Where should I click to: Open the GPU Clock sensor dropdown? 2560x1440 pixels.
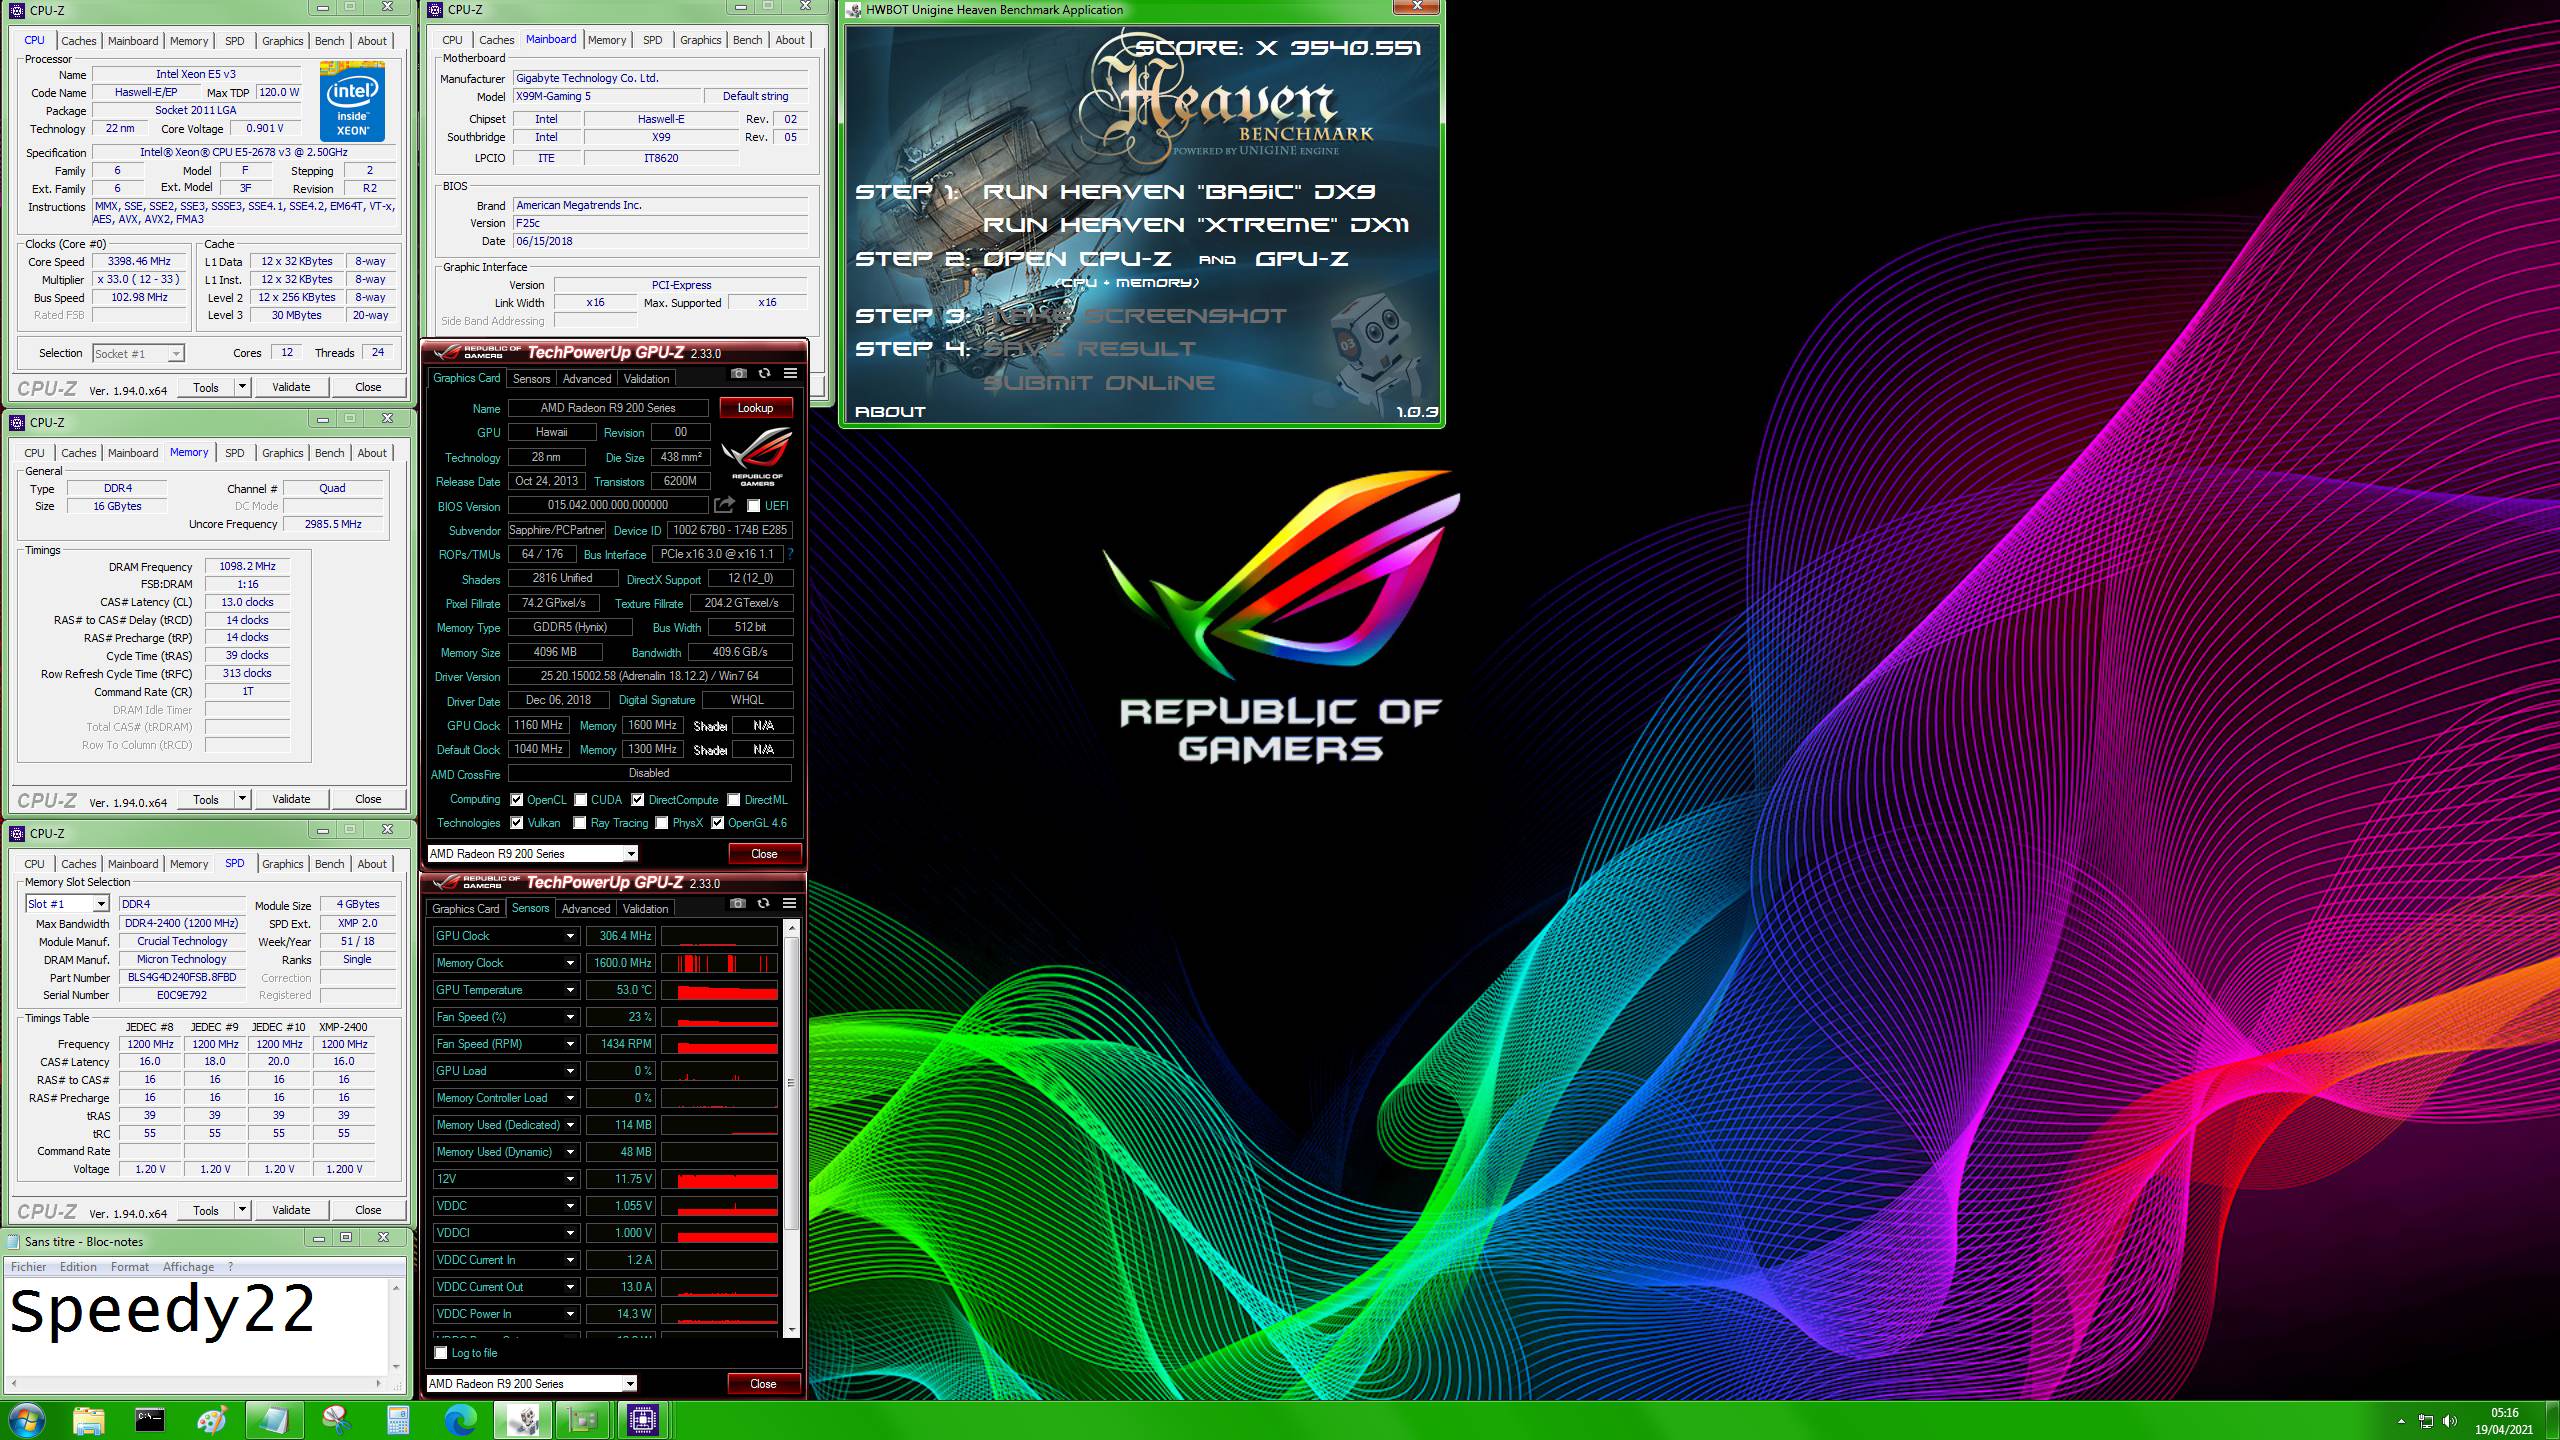point(570,936)
